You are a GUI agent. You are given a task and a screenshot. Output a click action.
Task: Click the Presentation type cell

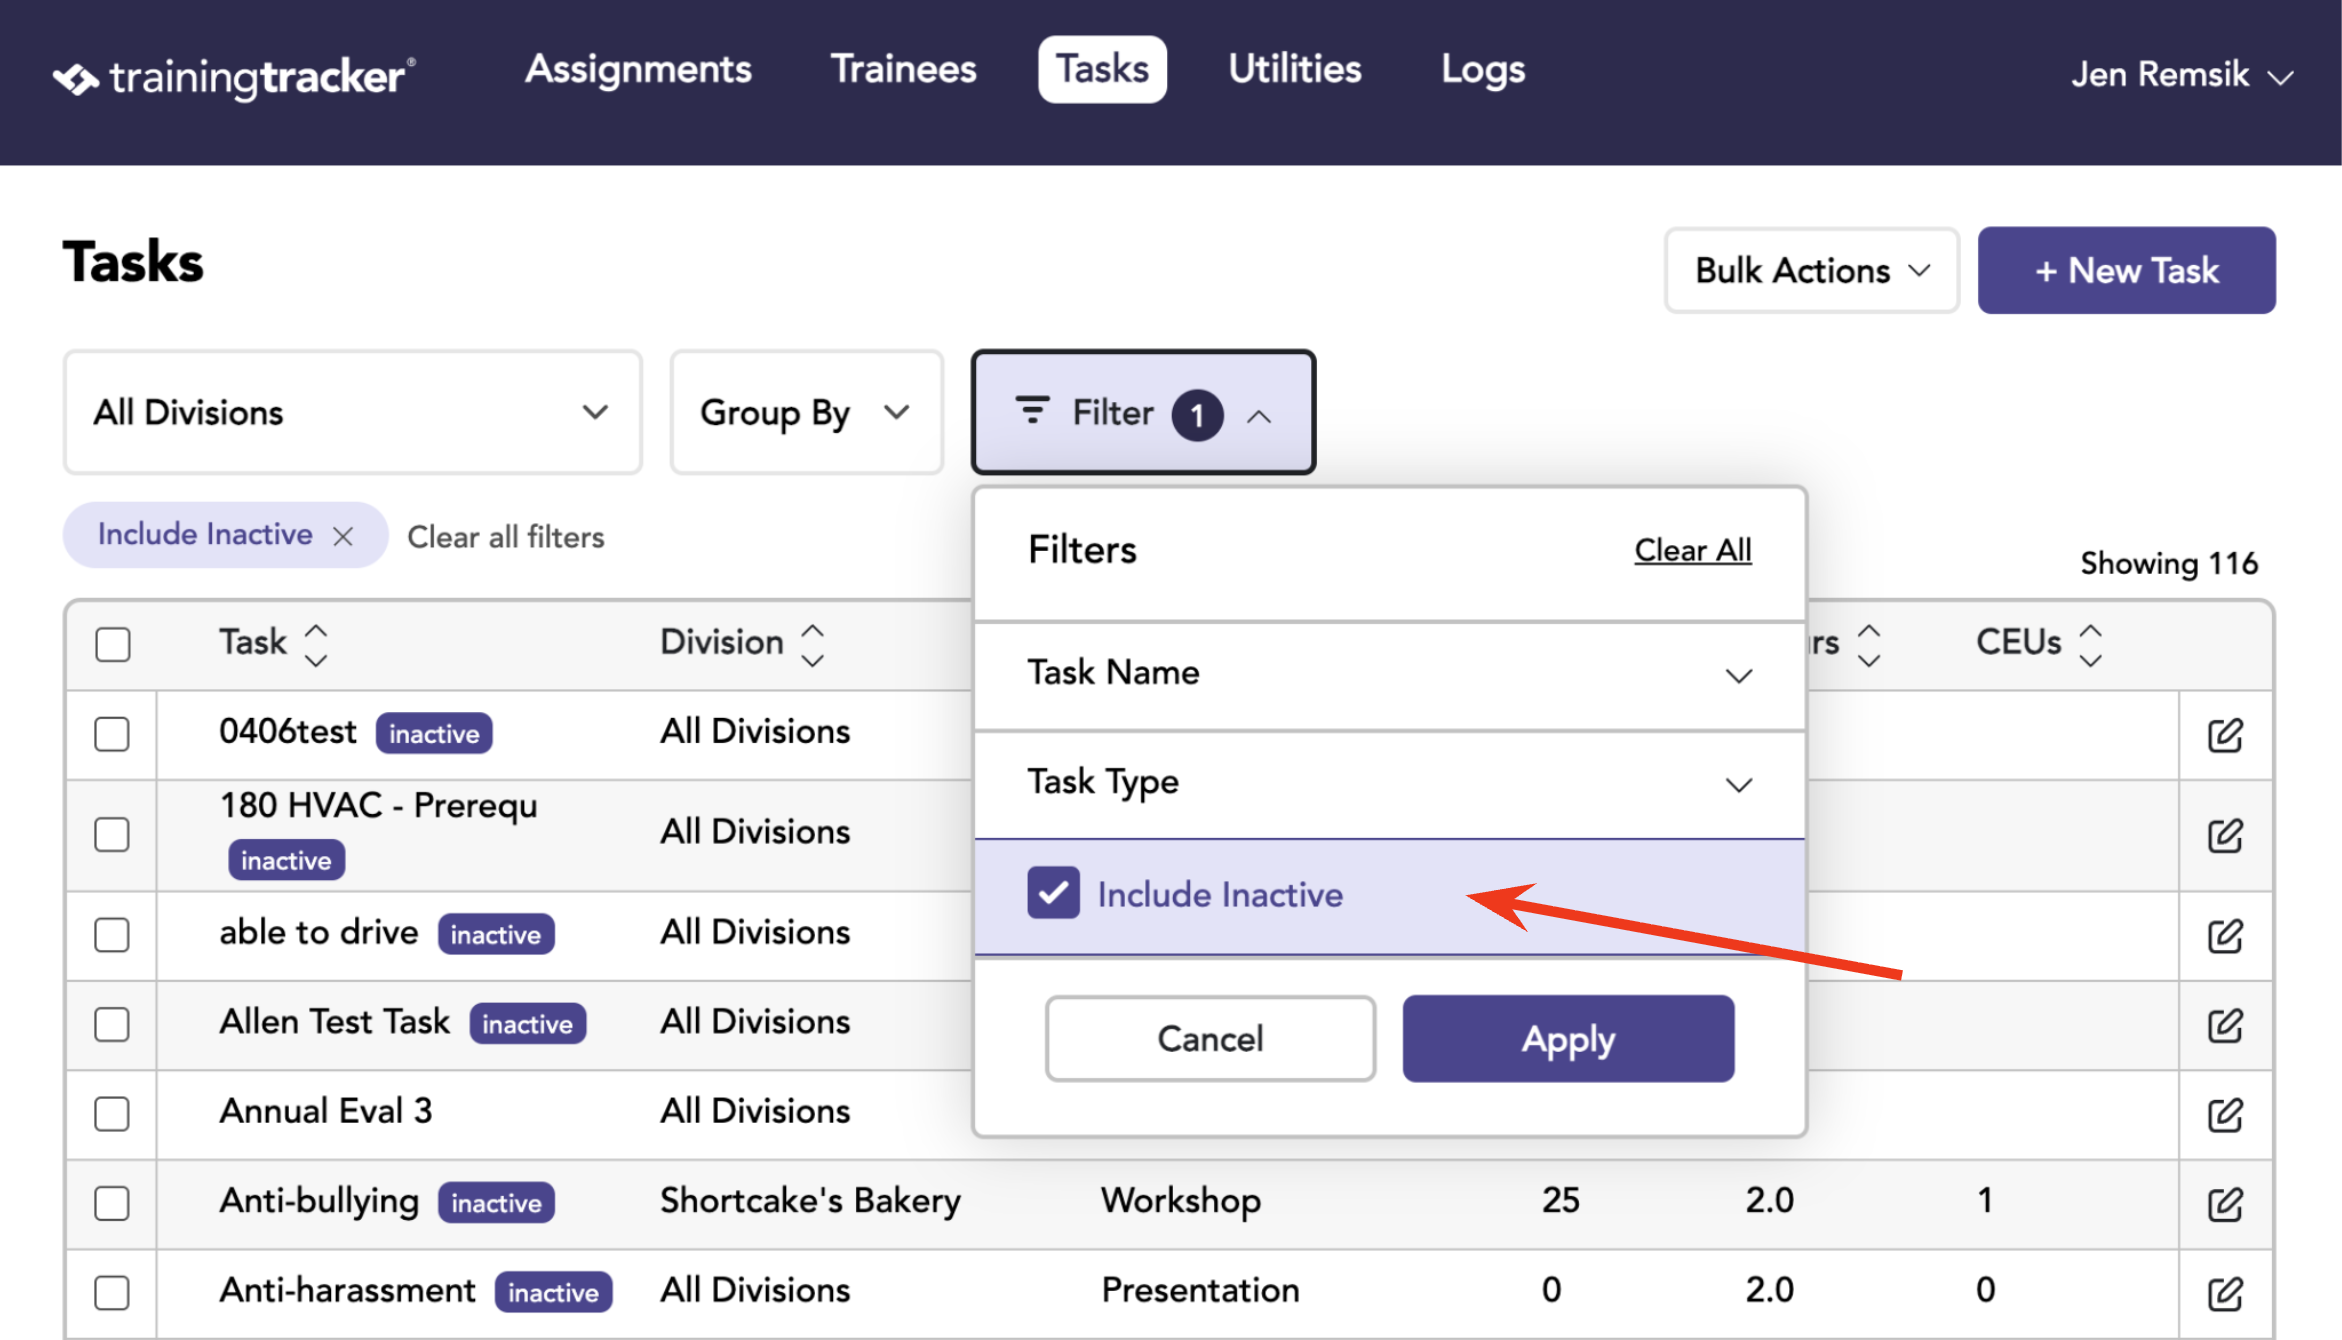1200,1290
